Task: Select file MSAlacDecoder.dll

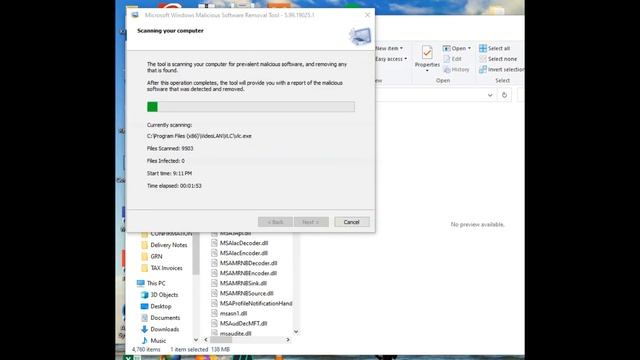Action: coord(240,243)
